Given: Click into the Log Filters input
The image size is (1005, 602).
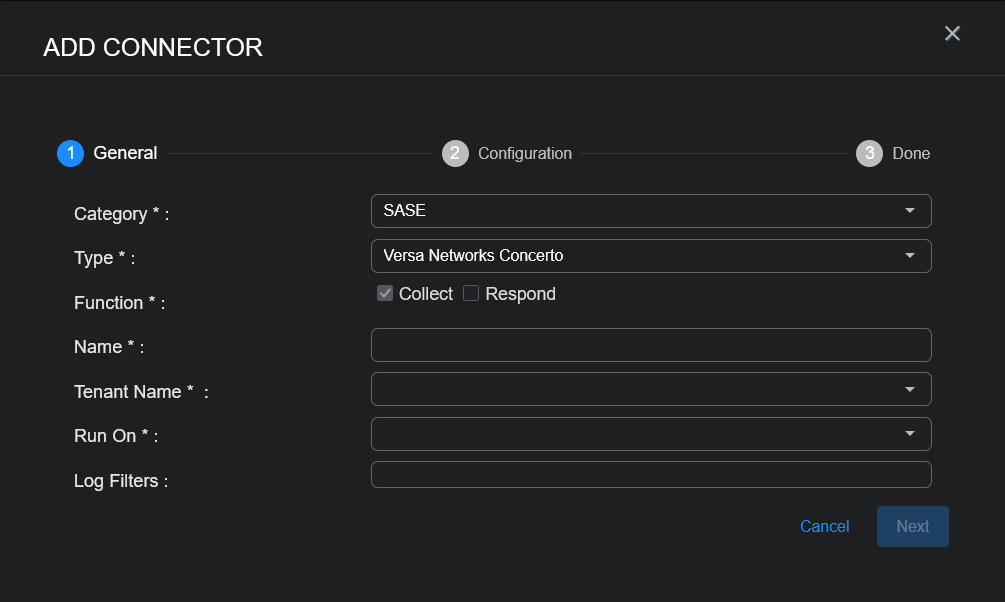Looking at the screenshot, I should click(650, 475).
